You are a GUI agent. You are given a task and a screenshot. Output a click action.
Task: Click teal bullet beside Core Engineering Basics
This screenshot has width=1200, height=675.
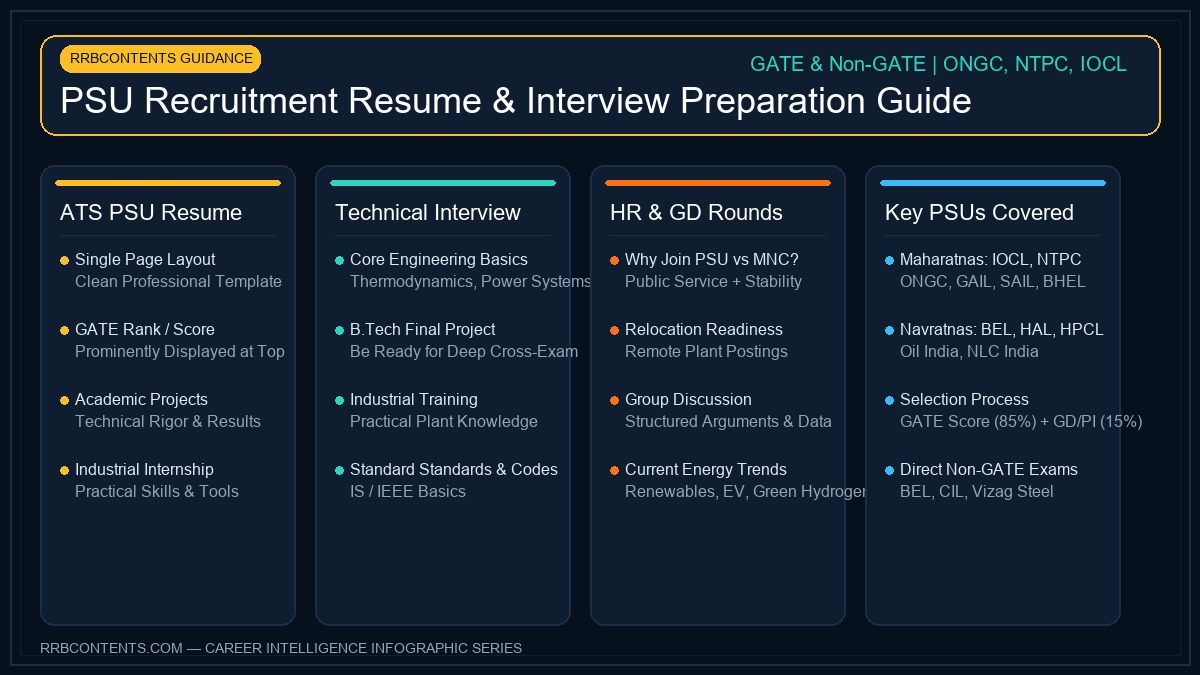339,260
